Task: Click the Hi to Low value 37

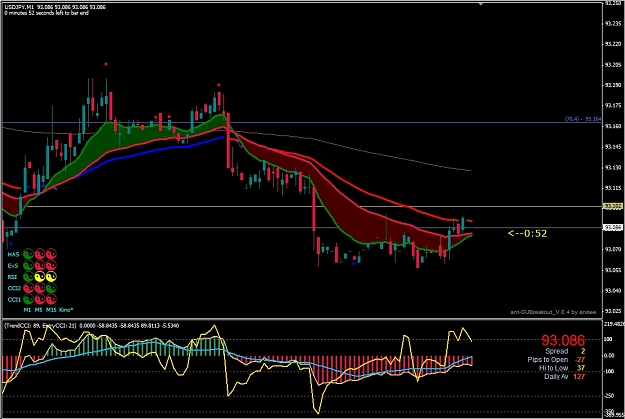Action: (x=581, y=368)
